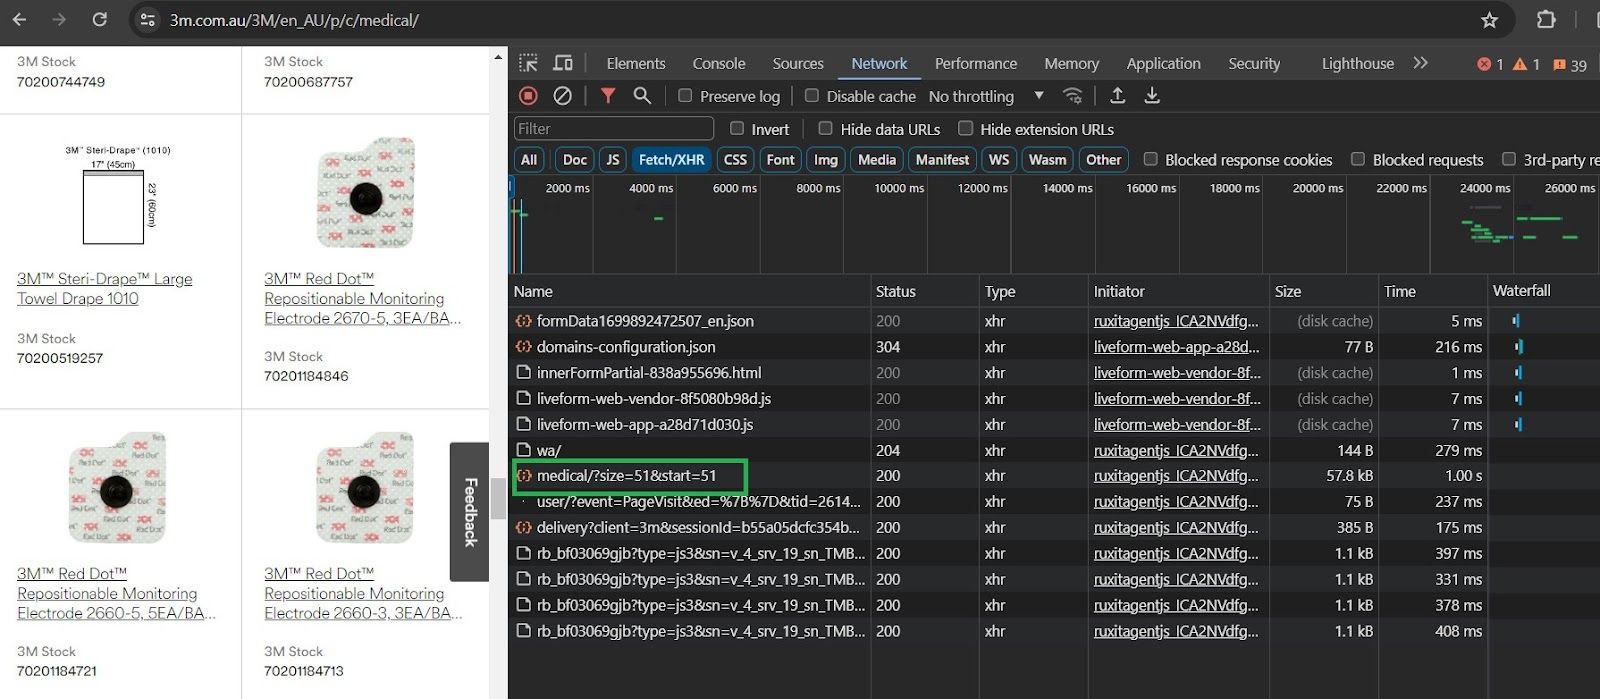Open network conditions wifi icon
The image size is (1600, 699).
(1072, 95)
